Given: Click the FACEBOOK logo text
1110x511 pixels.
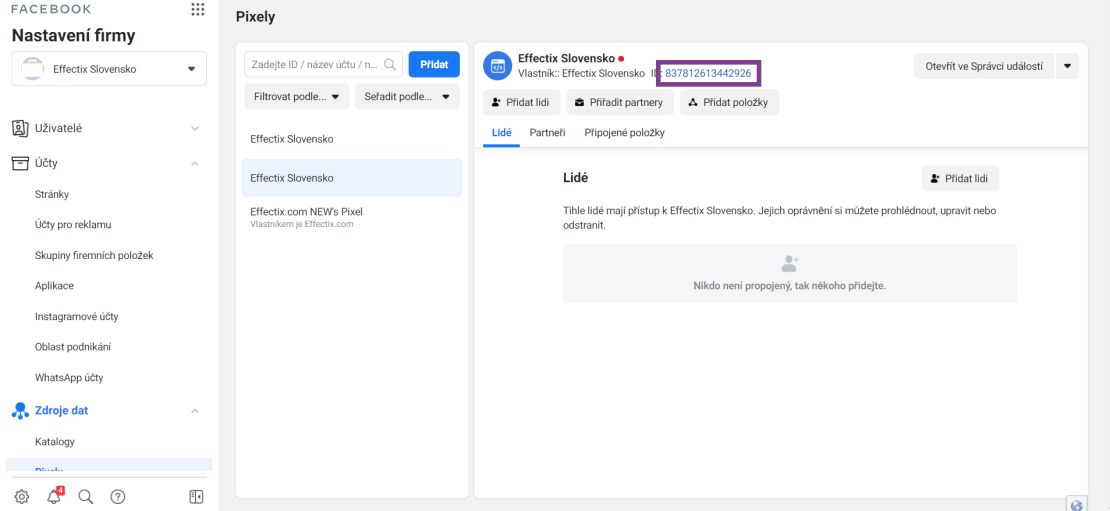Looking at the screenshot, I should click(x=52, y=9).
